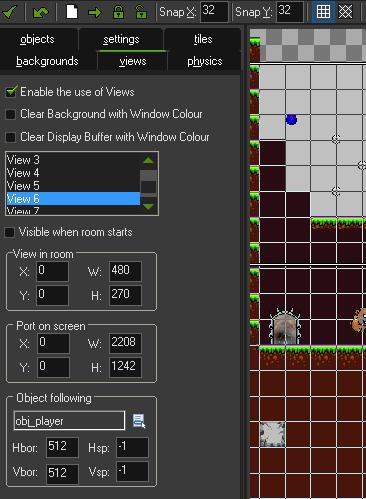Select the grey stone block tile
This screenshot has width=366, height=499.
272,434
